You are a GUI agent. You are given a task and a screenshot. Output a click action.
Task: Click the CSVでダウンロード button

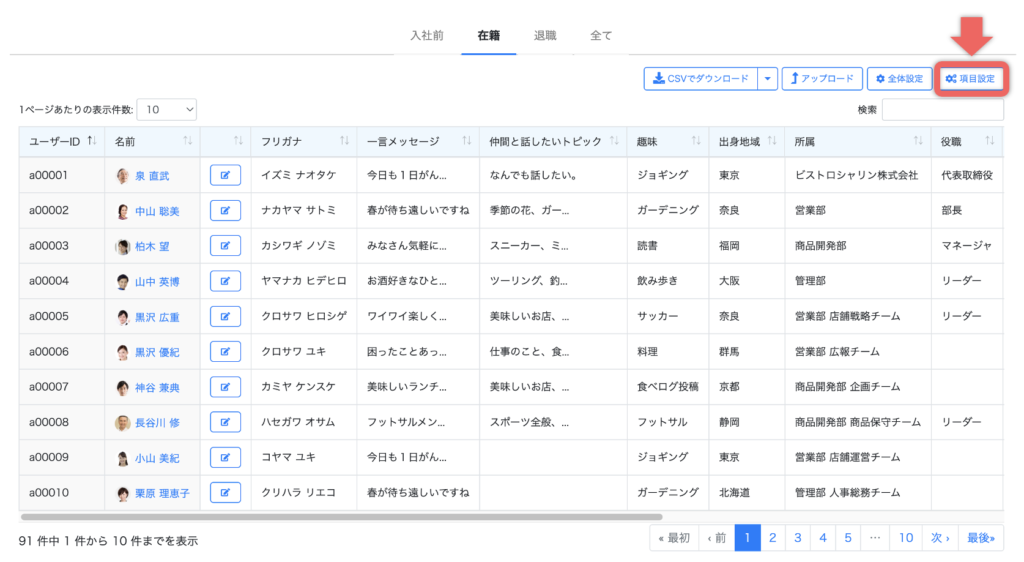699,78
